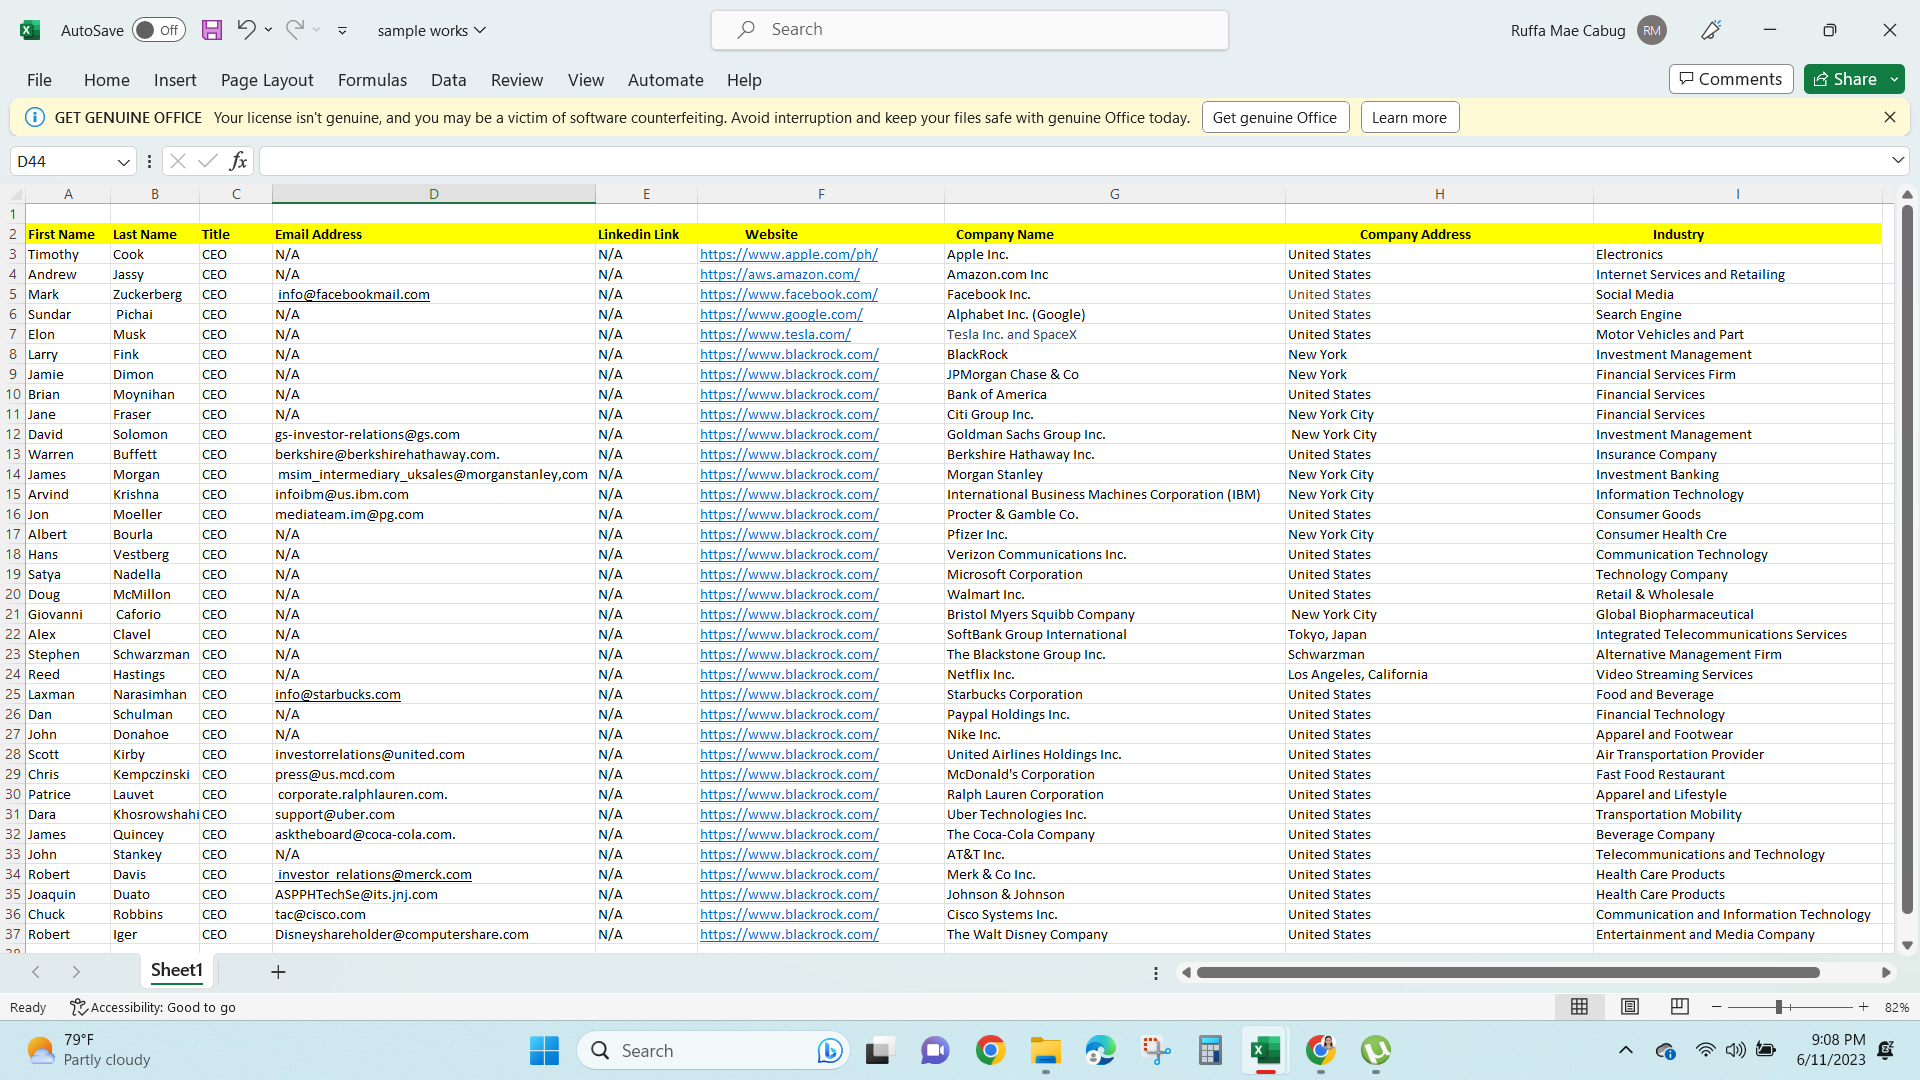Click the 'Industry' header cell
This screenshot has width=1920, height=1080.
[1737, 234]
